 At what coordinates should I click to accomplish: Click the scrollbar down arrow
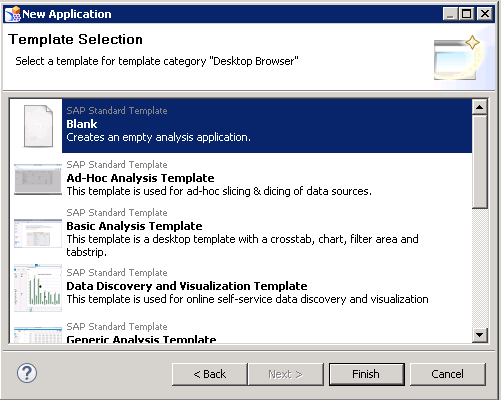(480, 335)
